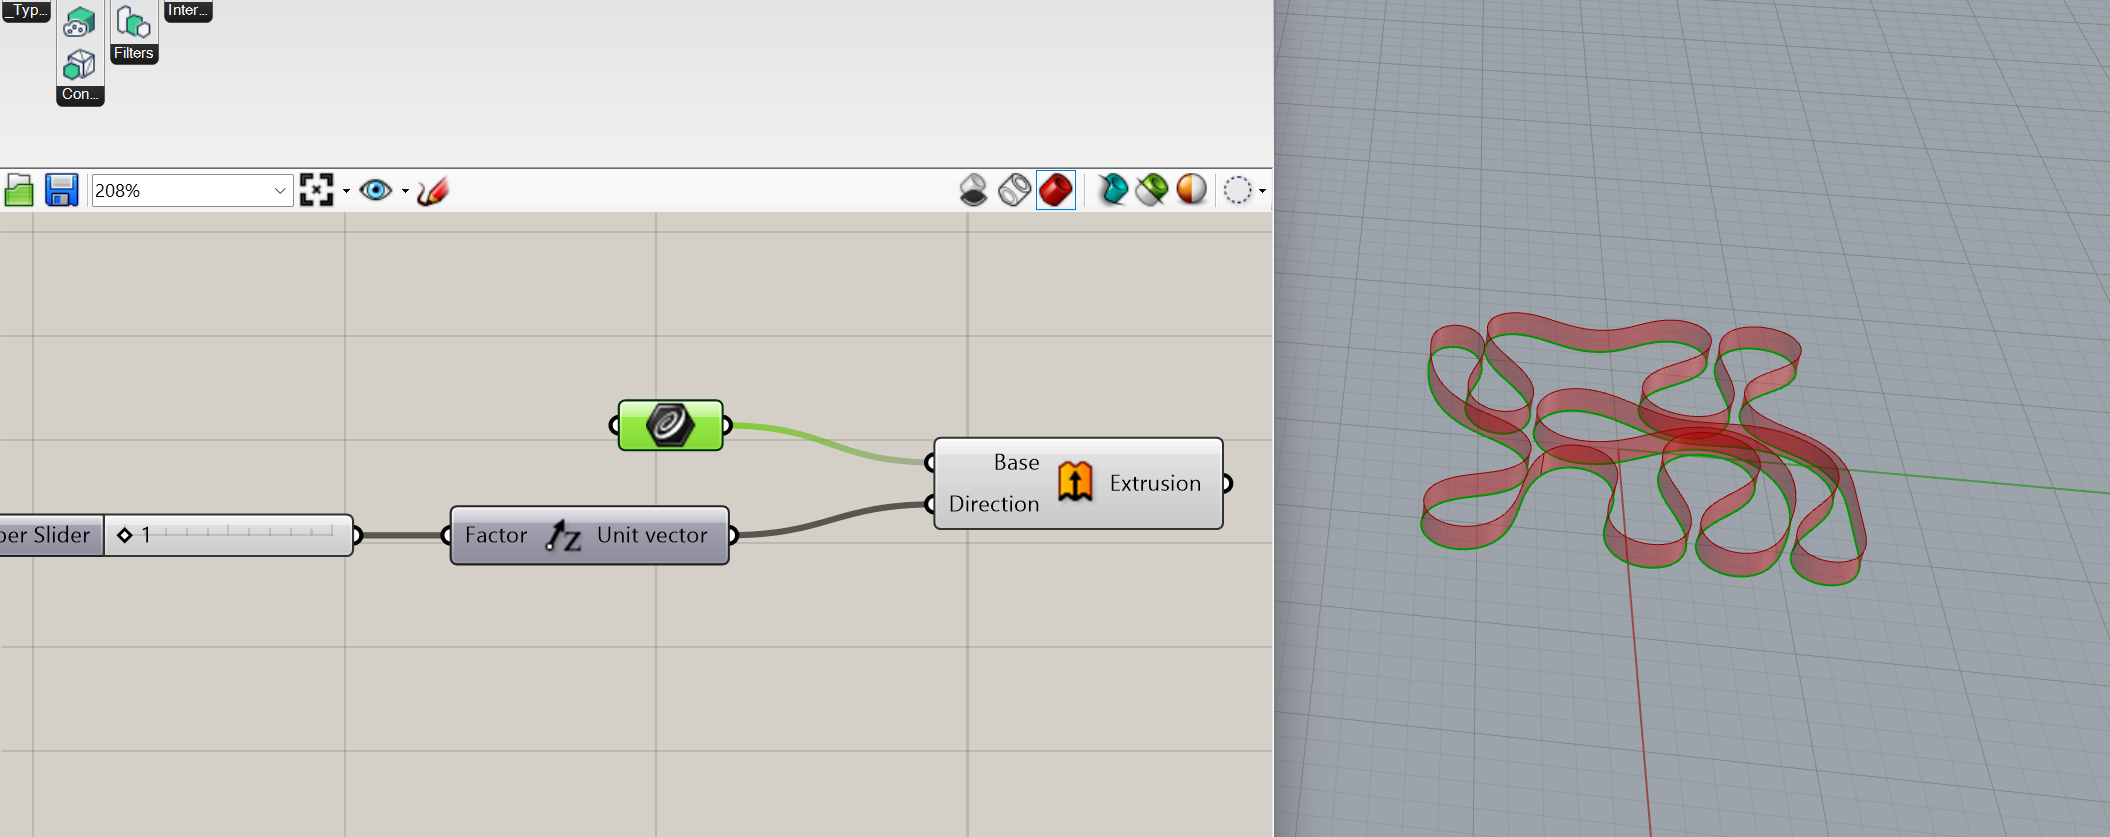
Task: Switch to Wireframe preview mode
Action: click(1014, 190)
